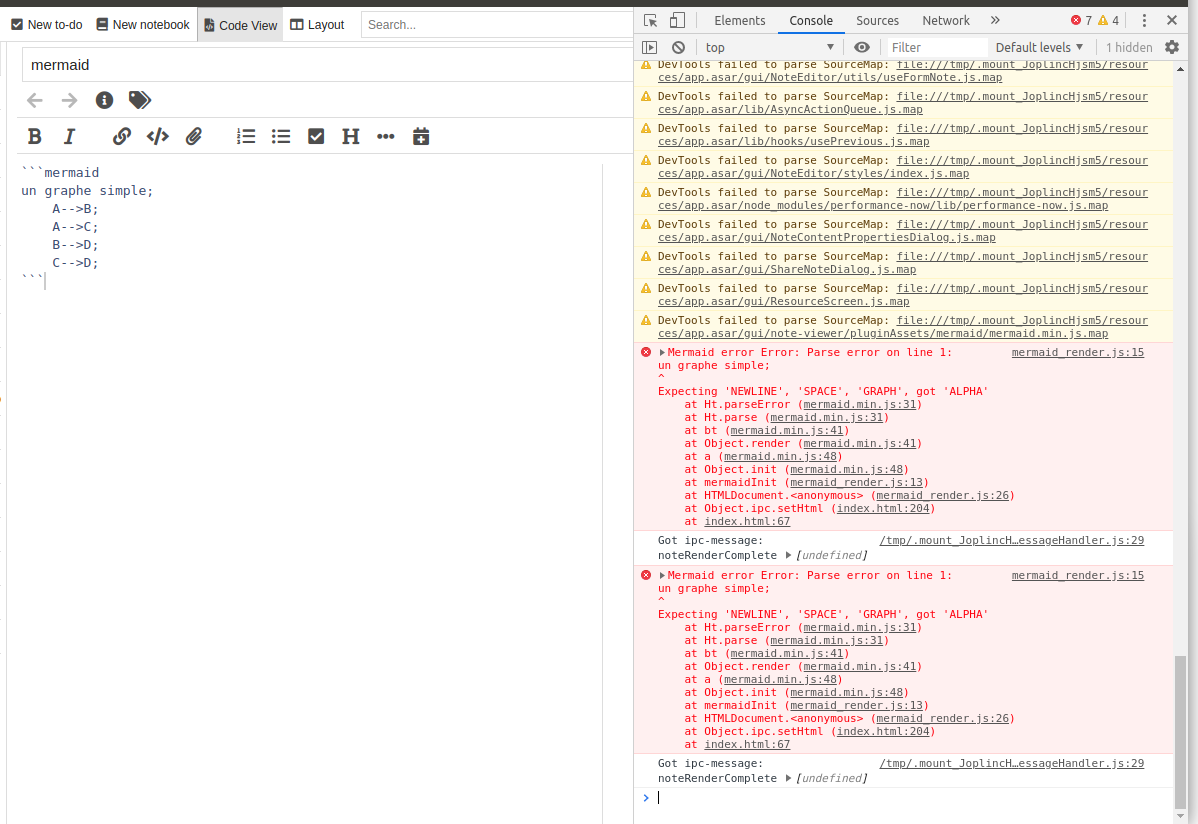Show the console sidebar icon

pyautogui.click(x=649, y=47)
